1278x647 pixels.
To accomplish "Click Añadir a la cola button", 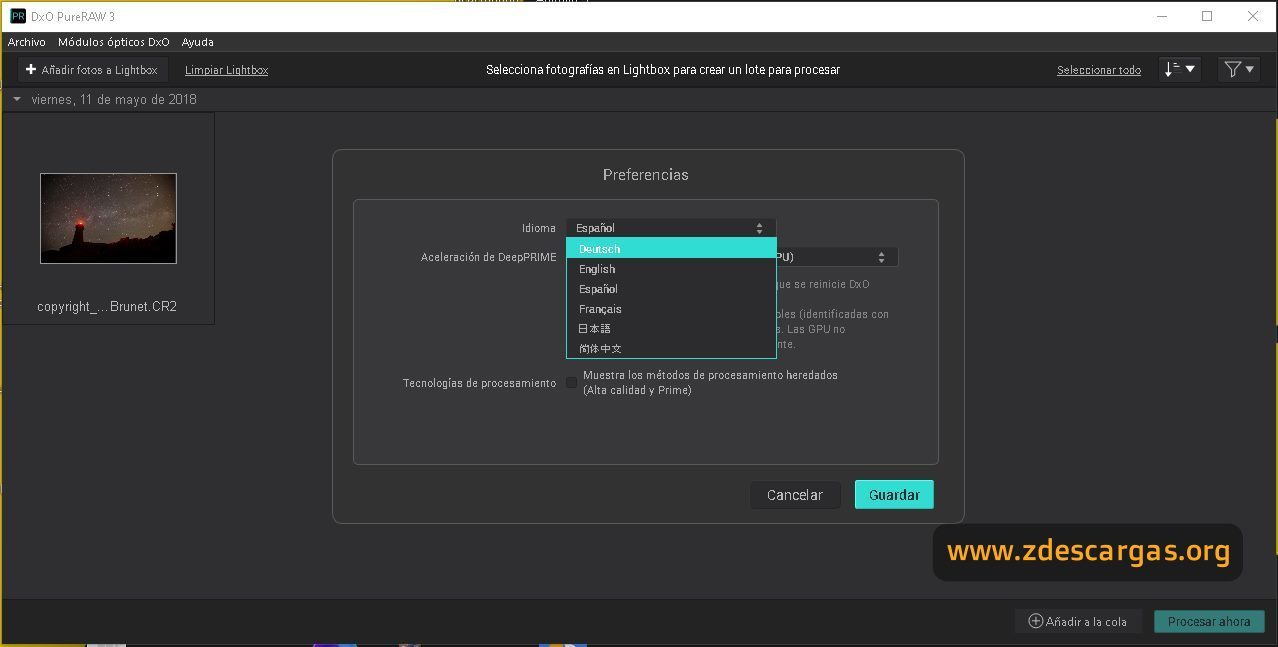I will 1078,621.
